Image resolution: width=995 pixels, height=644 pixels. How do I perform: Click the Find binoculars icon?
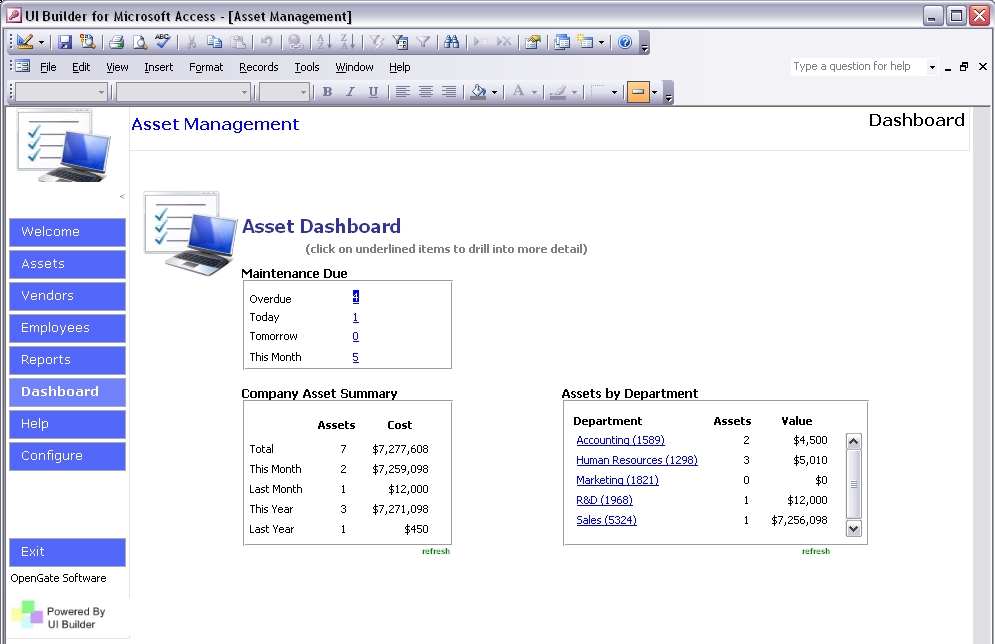[451, 42]
